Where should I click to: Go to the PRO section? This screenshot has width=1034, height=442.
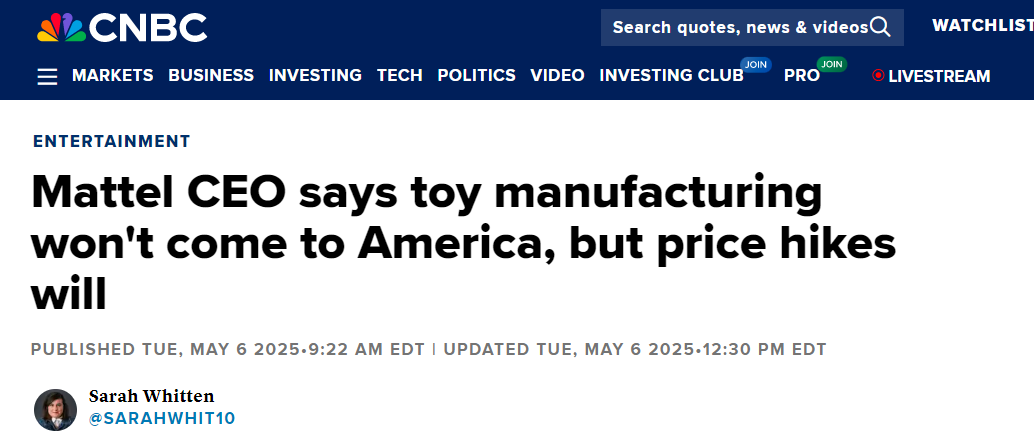801,76
